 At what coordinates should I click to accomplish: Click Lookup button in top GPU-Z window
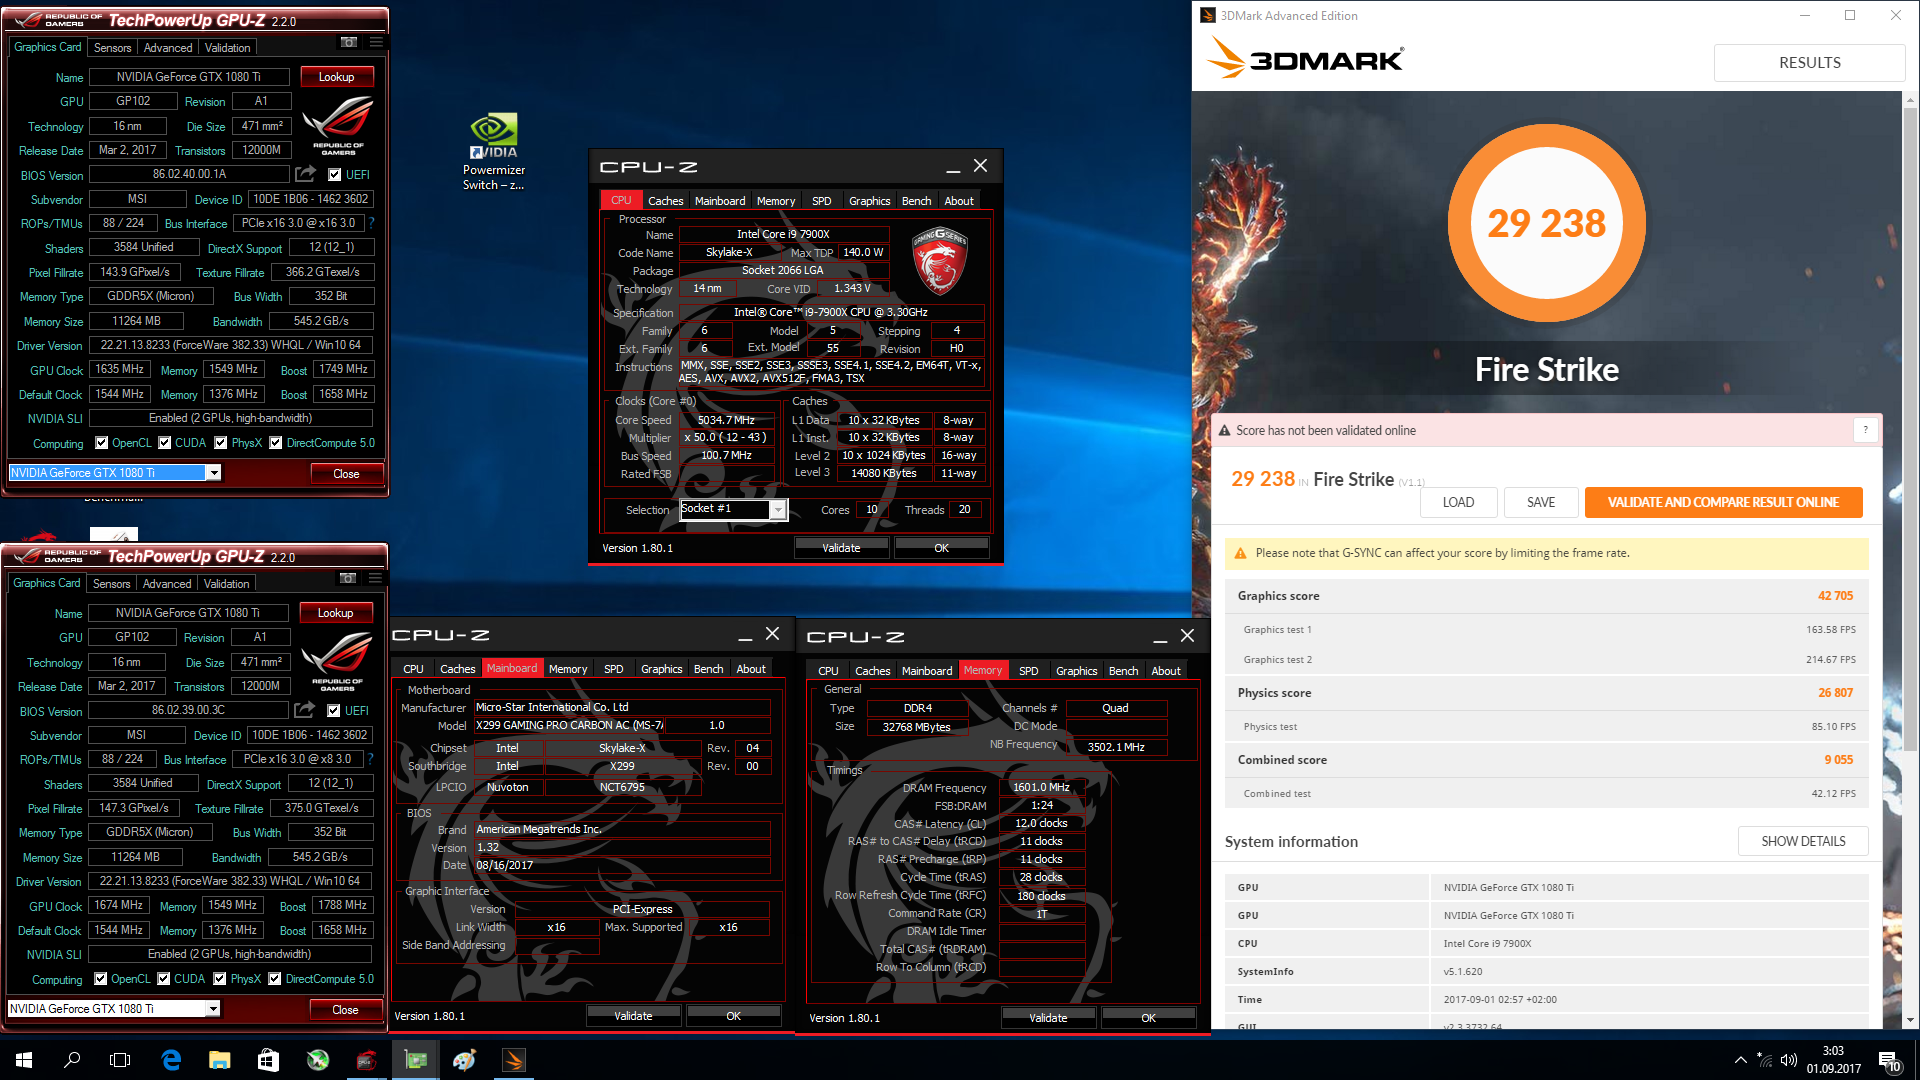336,77
